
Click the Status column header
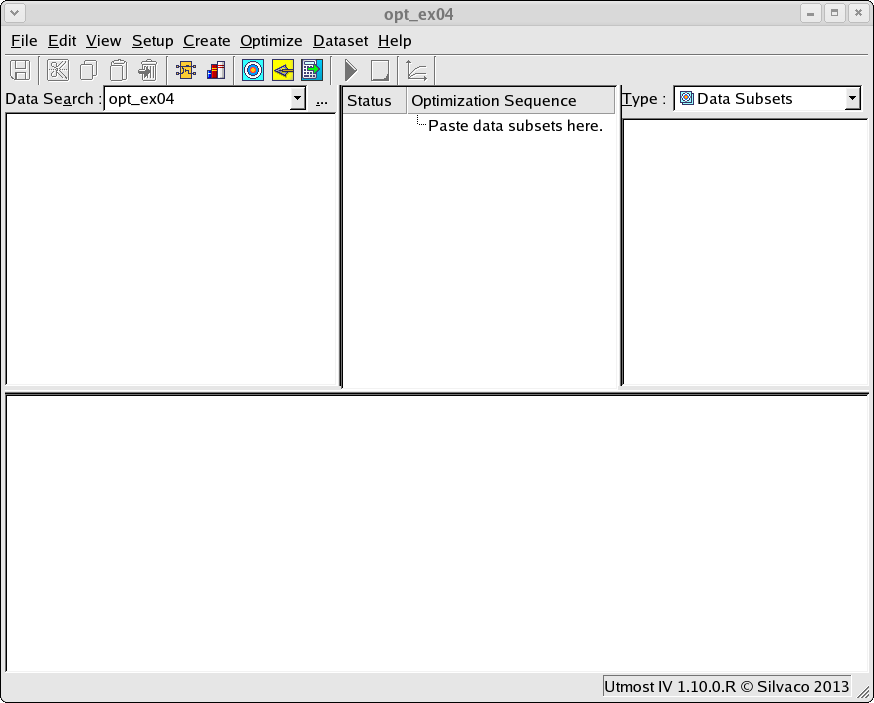pos(375,101)
